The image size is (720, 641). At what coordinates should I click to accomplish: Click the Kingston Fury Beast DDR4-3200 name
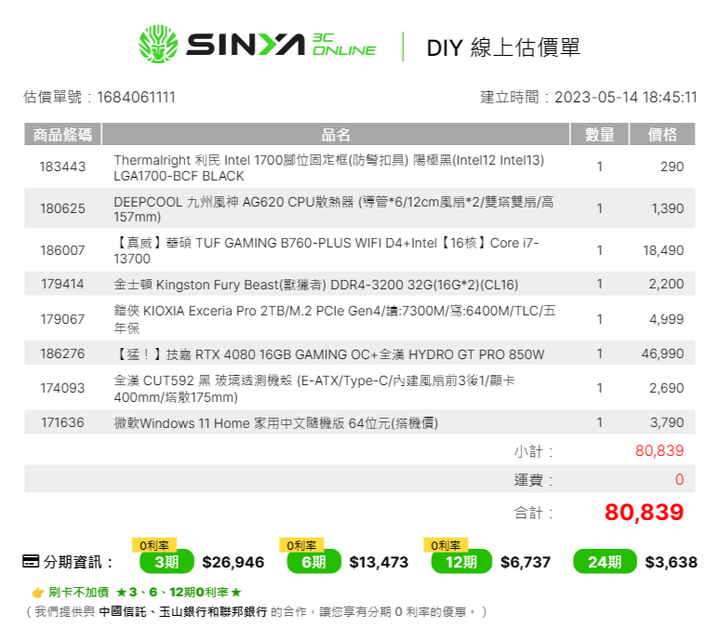coord(316,285)
